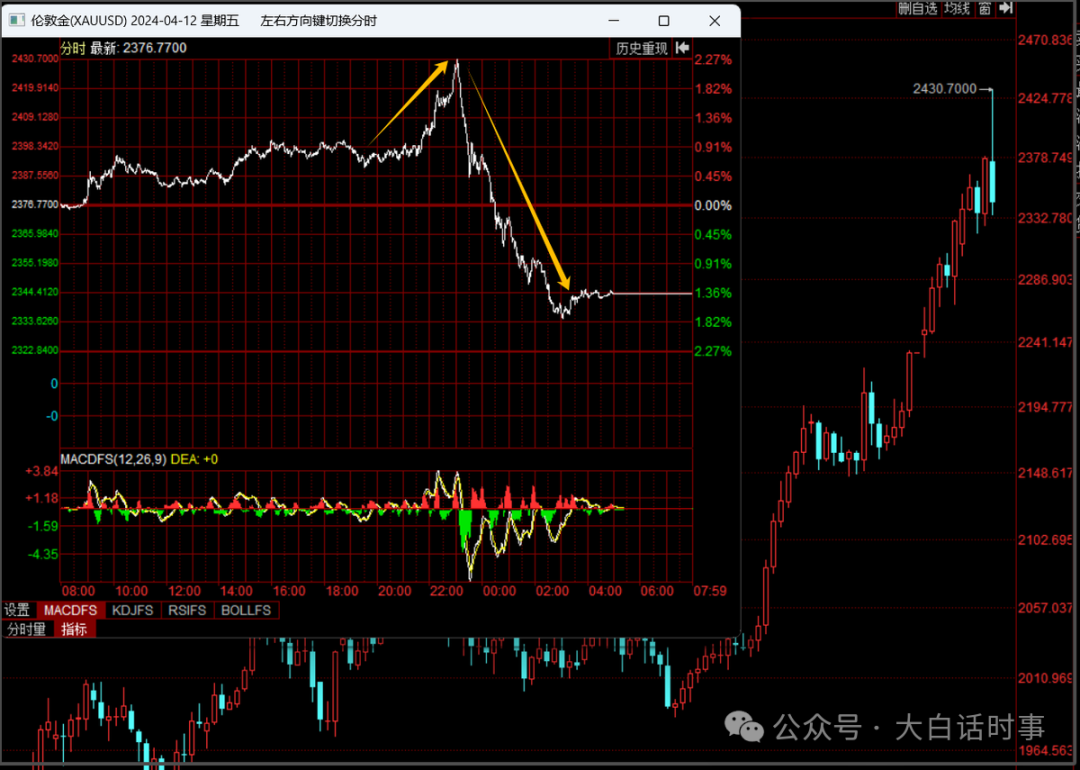Toggle the 均线 moving average lines
The image size is (1080, 770).
pos(957,8)
